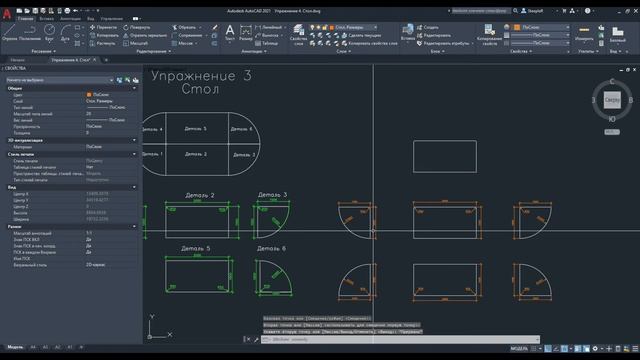Click the Таблица (Table) tool
The width and height of the screenshot is (640, 360).
[266, 43]
